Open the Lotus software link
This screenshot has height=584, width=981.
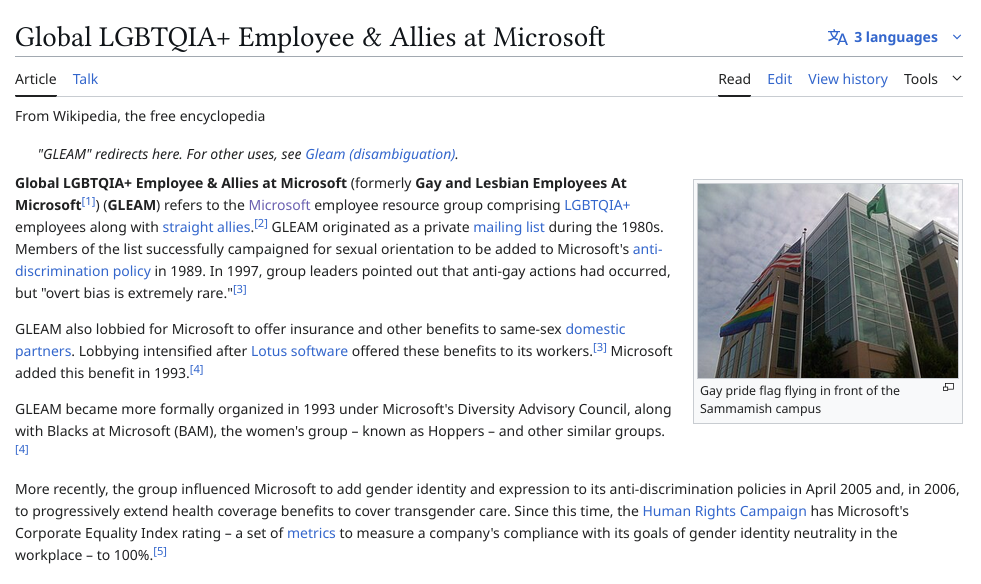(299, 351)
